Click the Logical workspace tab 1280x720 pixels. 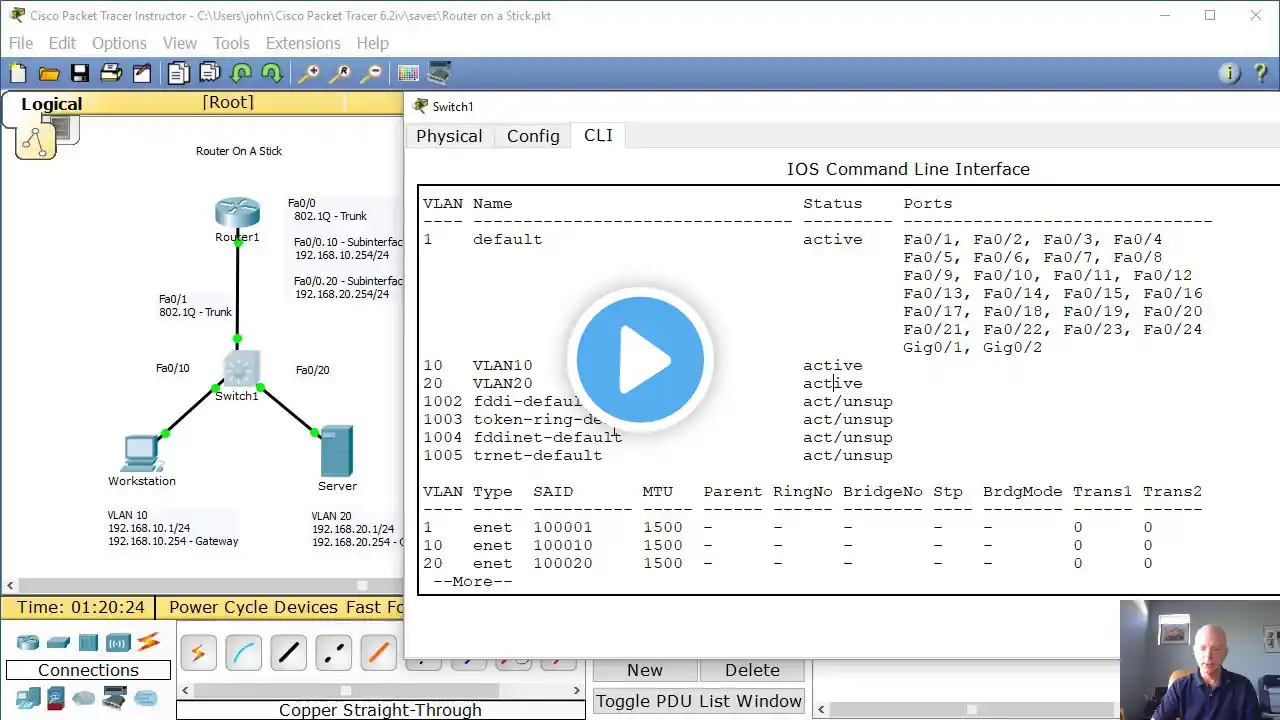(x=52, y=104)
